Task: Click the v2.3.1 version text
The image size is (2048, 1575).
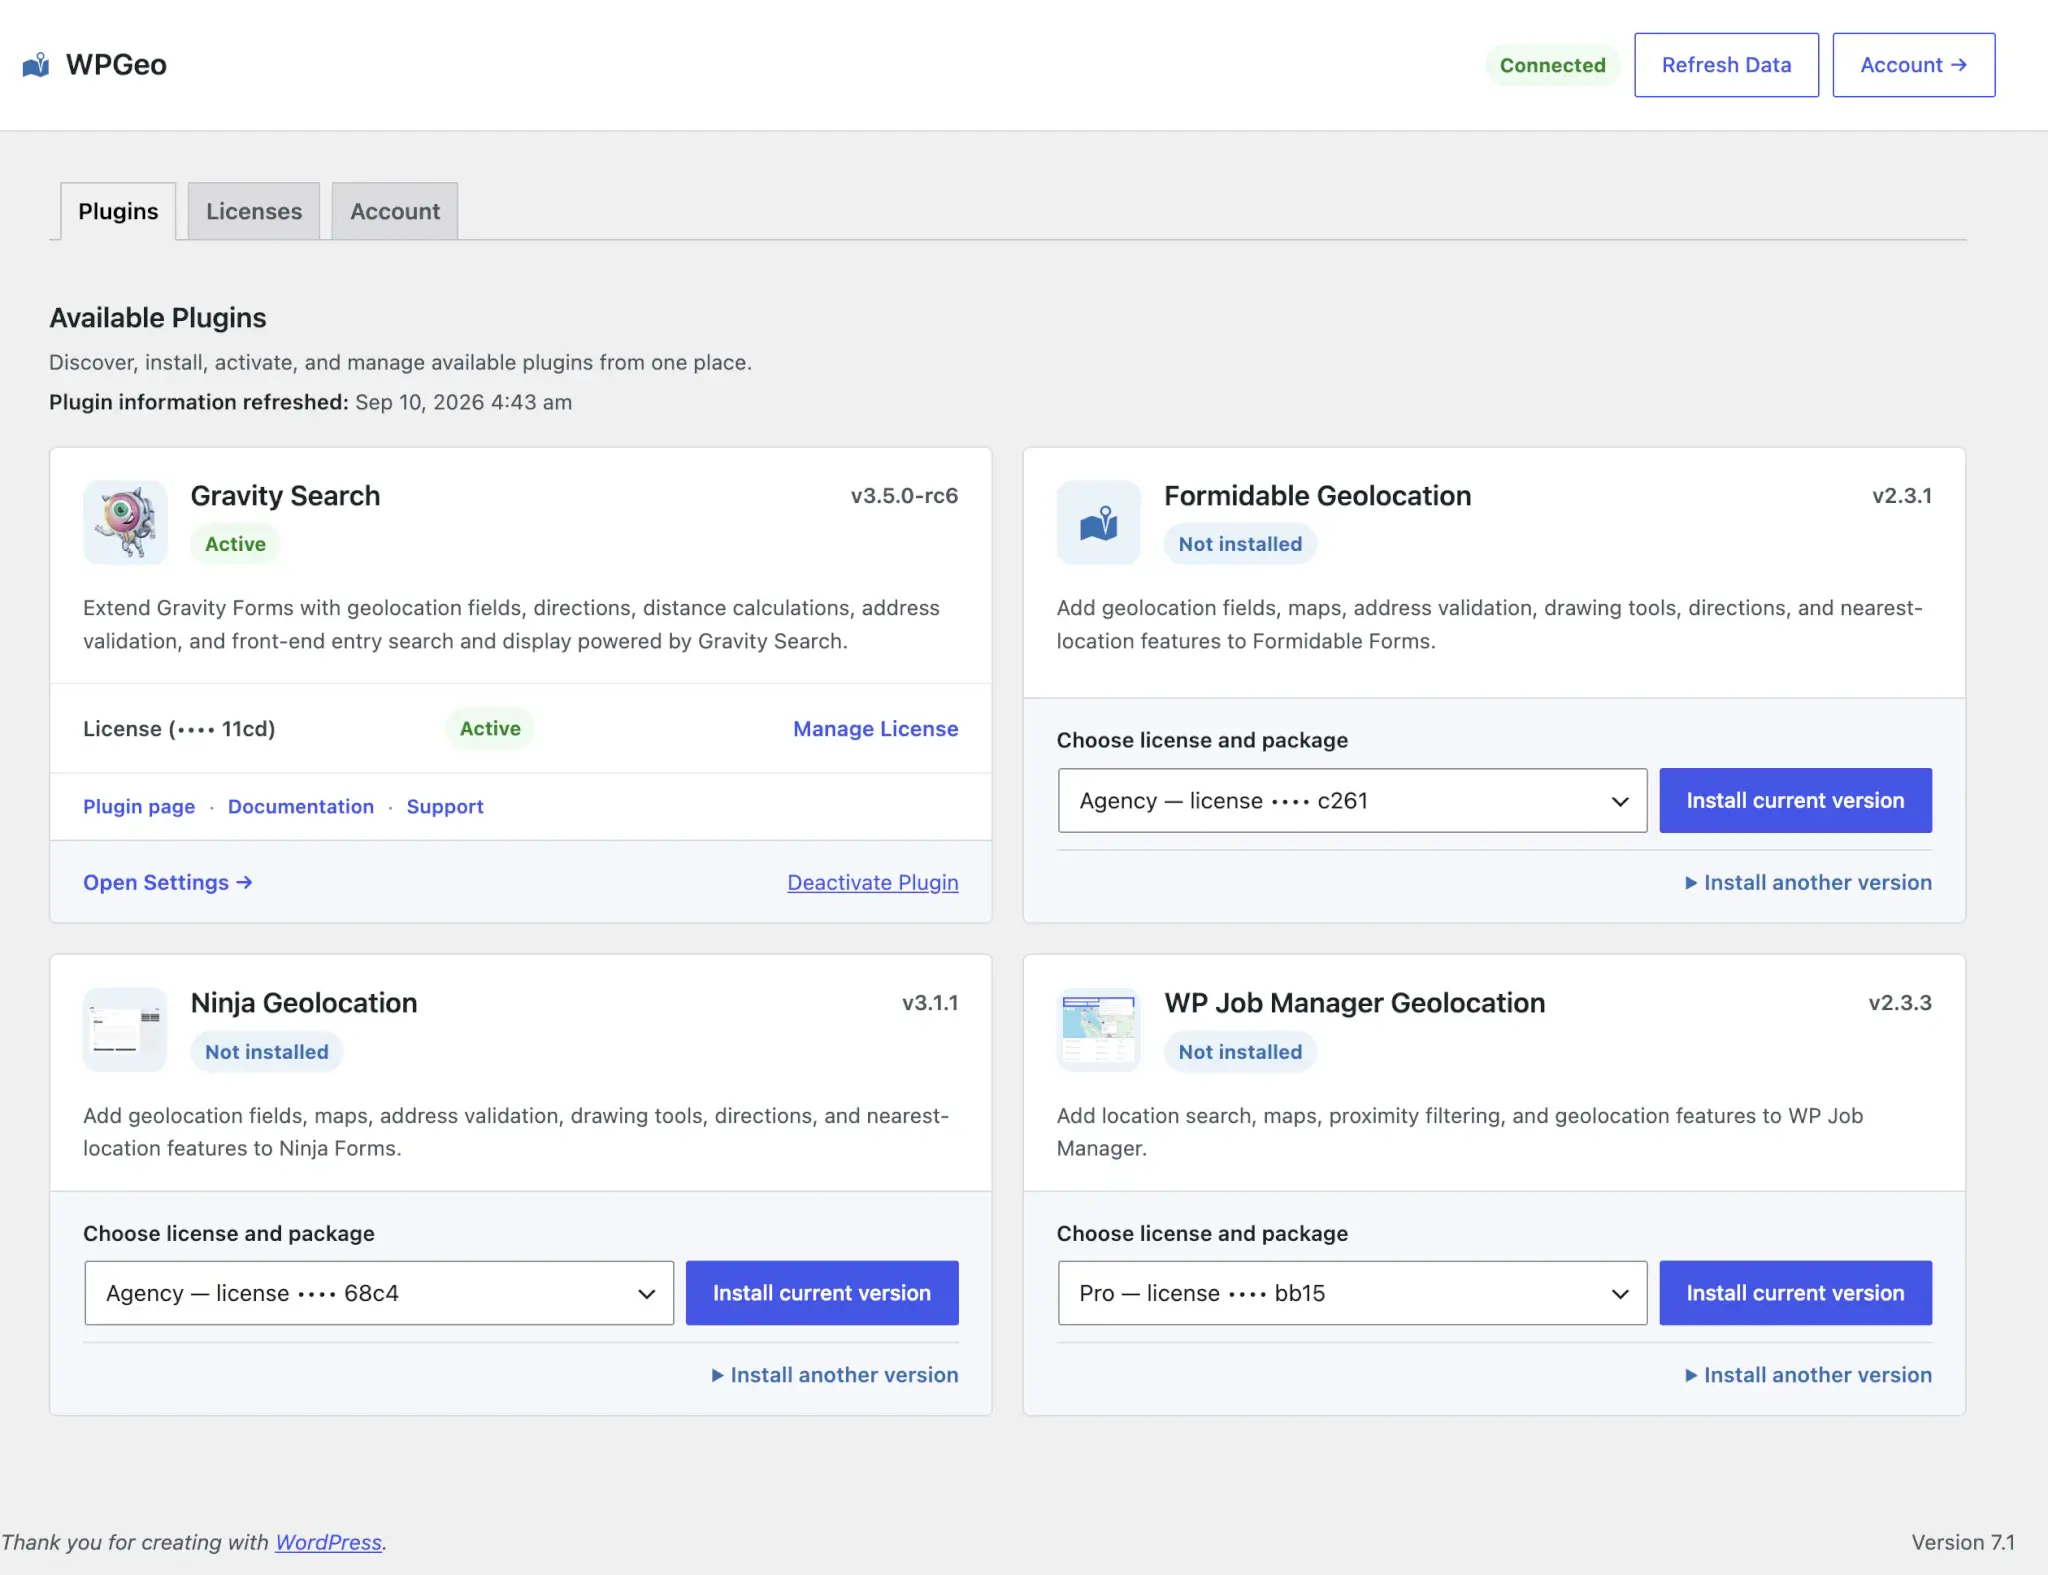Action: tap(1901, 495)
